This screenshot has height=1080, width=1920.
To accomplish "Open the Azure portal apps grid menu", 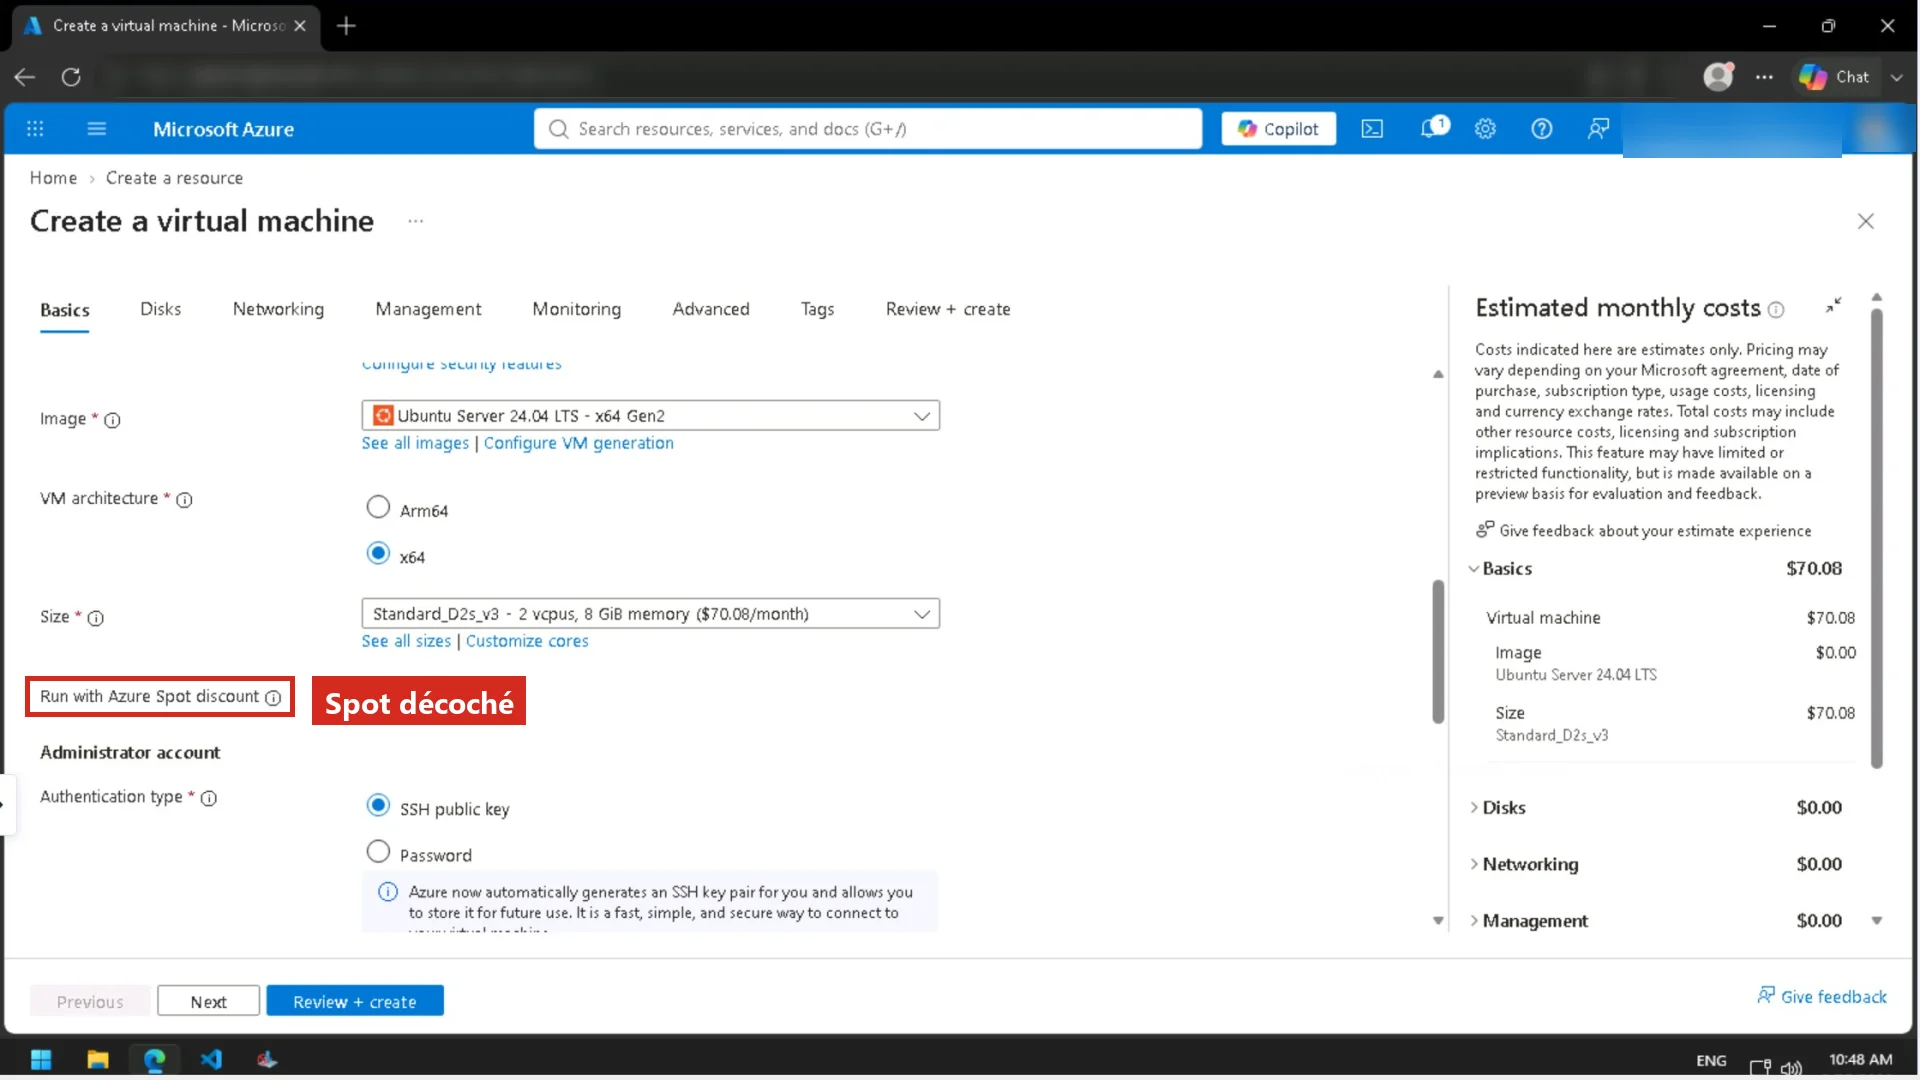I will [x=35, y=129].
